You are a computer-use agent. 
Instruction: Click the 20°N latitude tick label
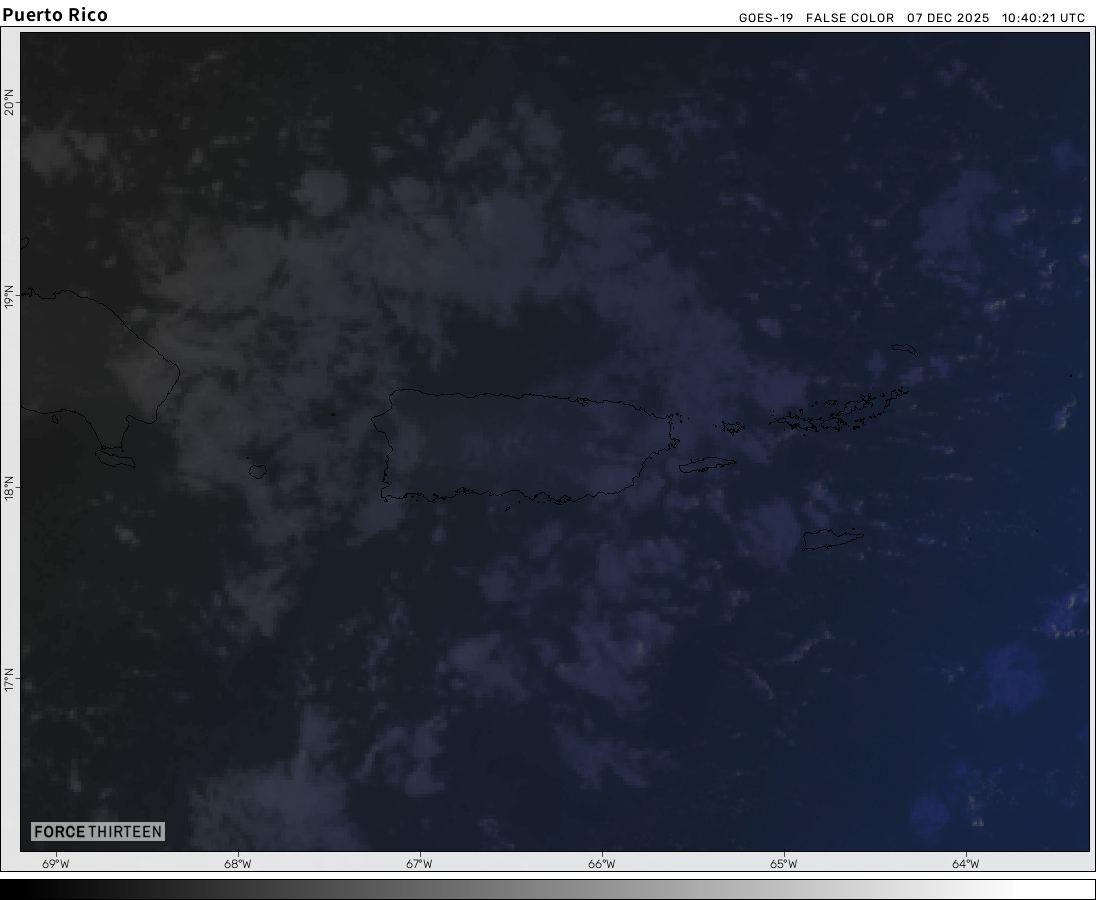pyautogui.click(x=10, y=103)
